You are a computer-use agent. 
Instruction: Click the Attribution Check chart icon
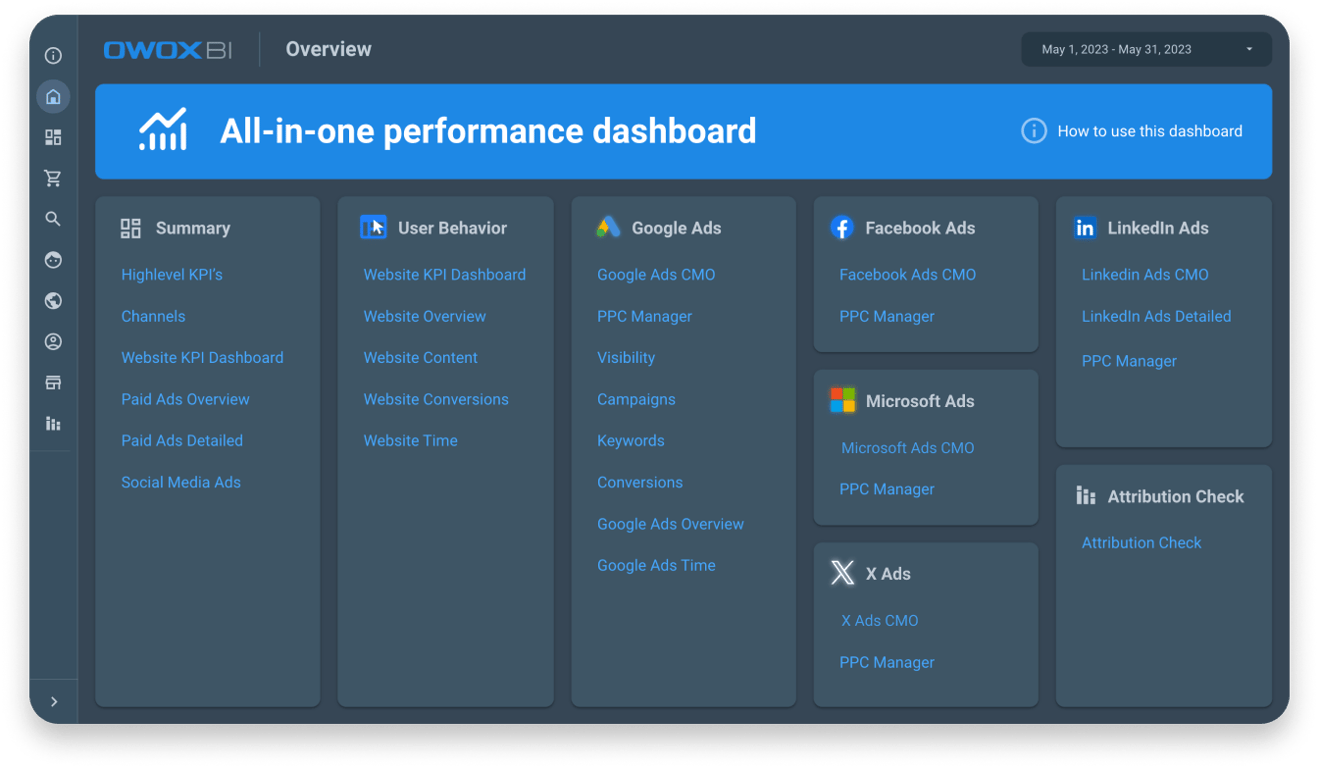tap(1085, 496)
